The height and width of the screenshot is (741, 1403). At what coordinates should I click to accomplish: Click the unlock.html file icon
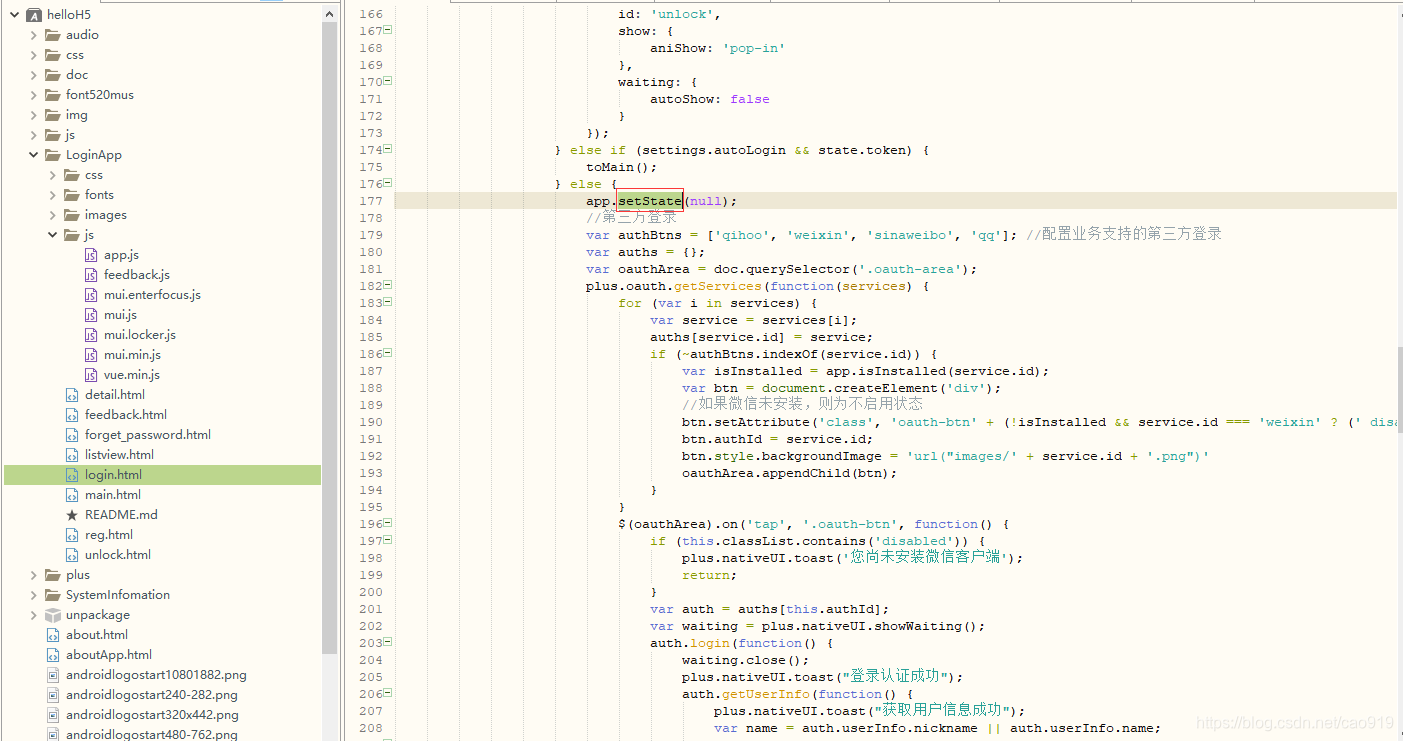coord(72,555)
